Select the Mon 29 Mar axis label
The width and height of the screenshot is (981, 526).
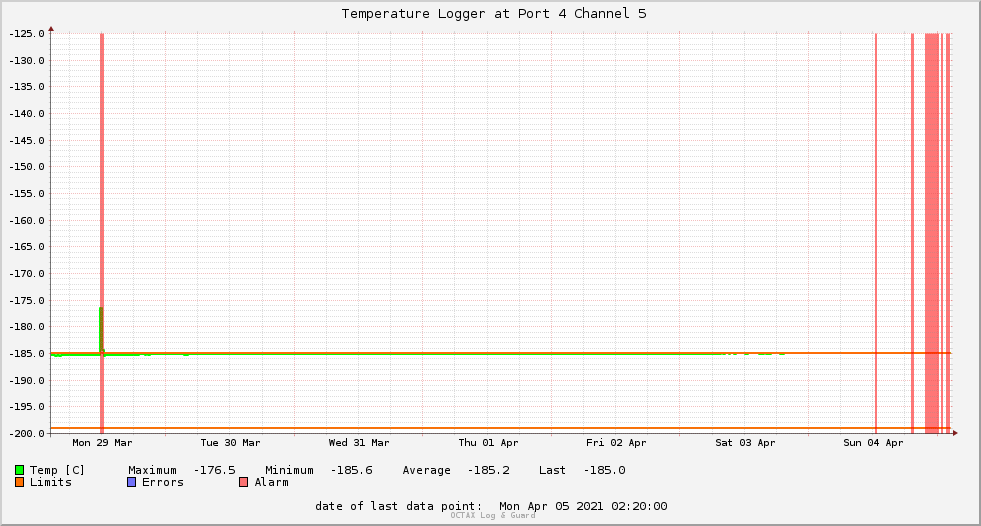click(102, 443)
